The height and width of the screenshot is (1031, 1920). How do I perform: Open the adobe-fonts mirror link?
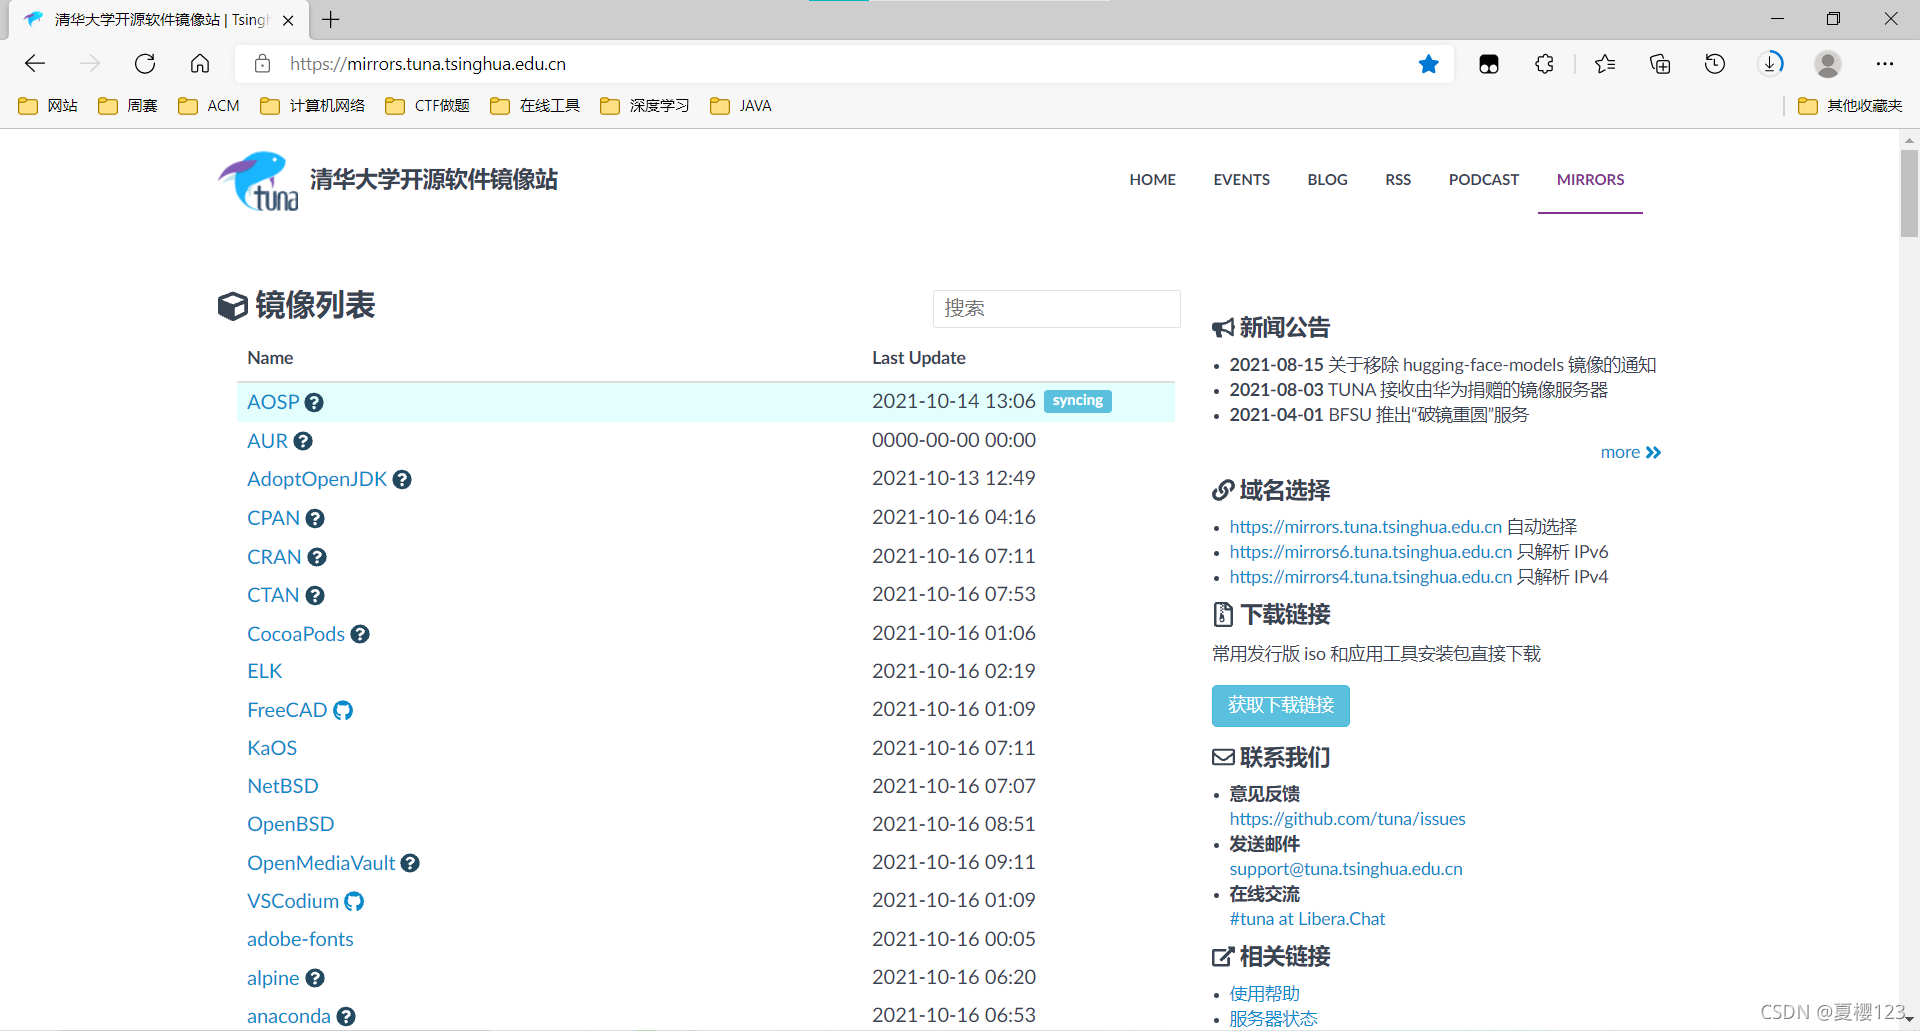coord(300,939)
